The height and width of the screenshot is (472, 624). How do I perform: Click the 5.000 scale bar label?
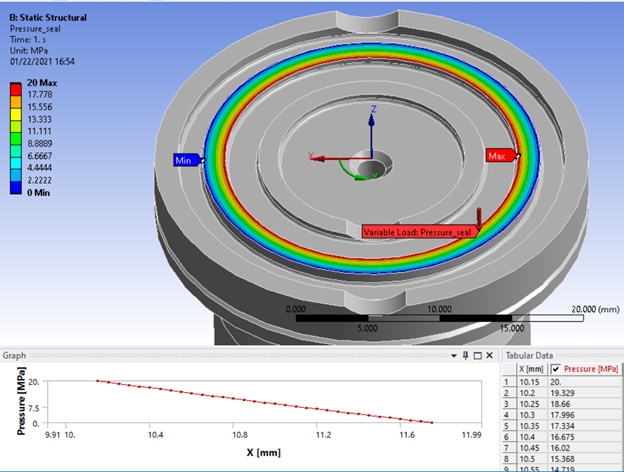(x=367, y=328)
